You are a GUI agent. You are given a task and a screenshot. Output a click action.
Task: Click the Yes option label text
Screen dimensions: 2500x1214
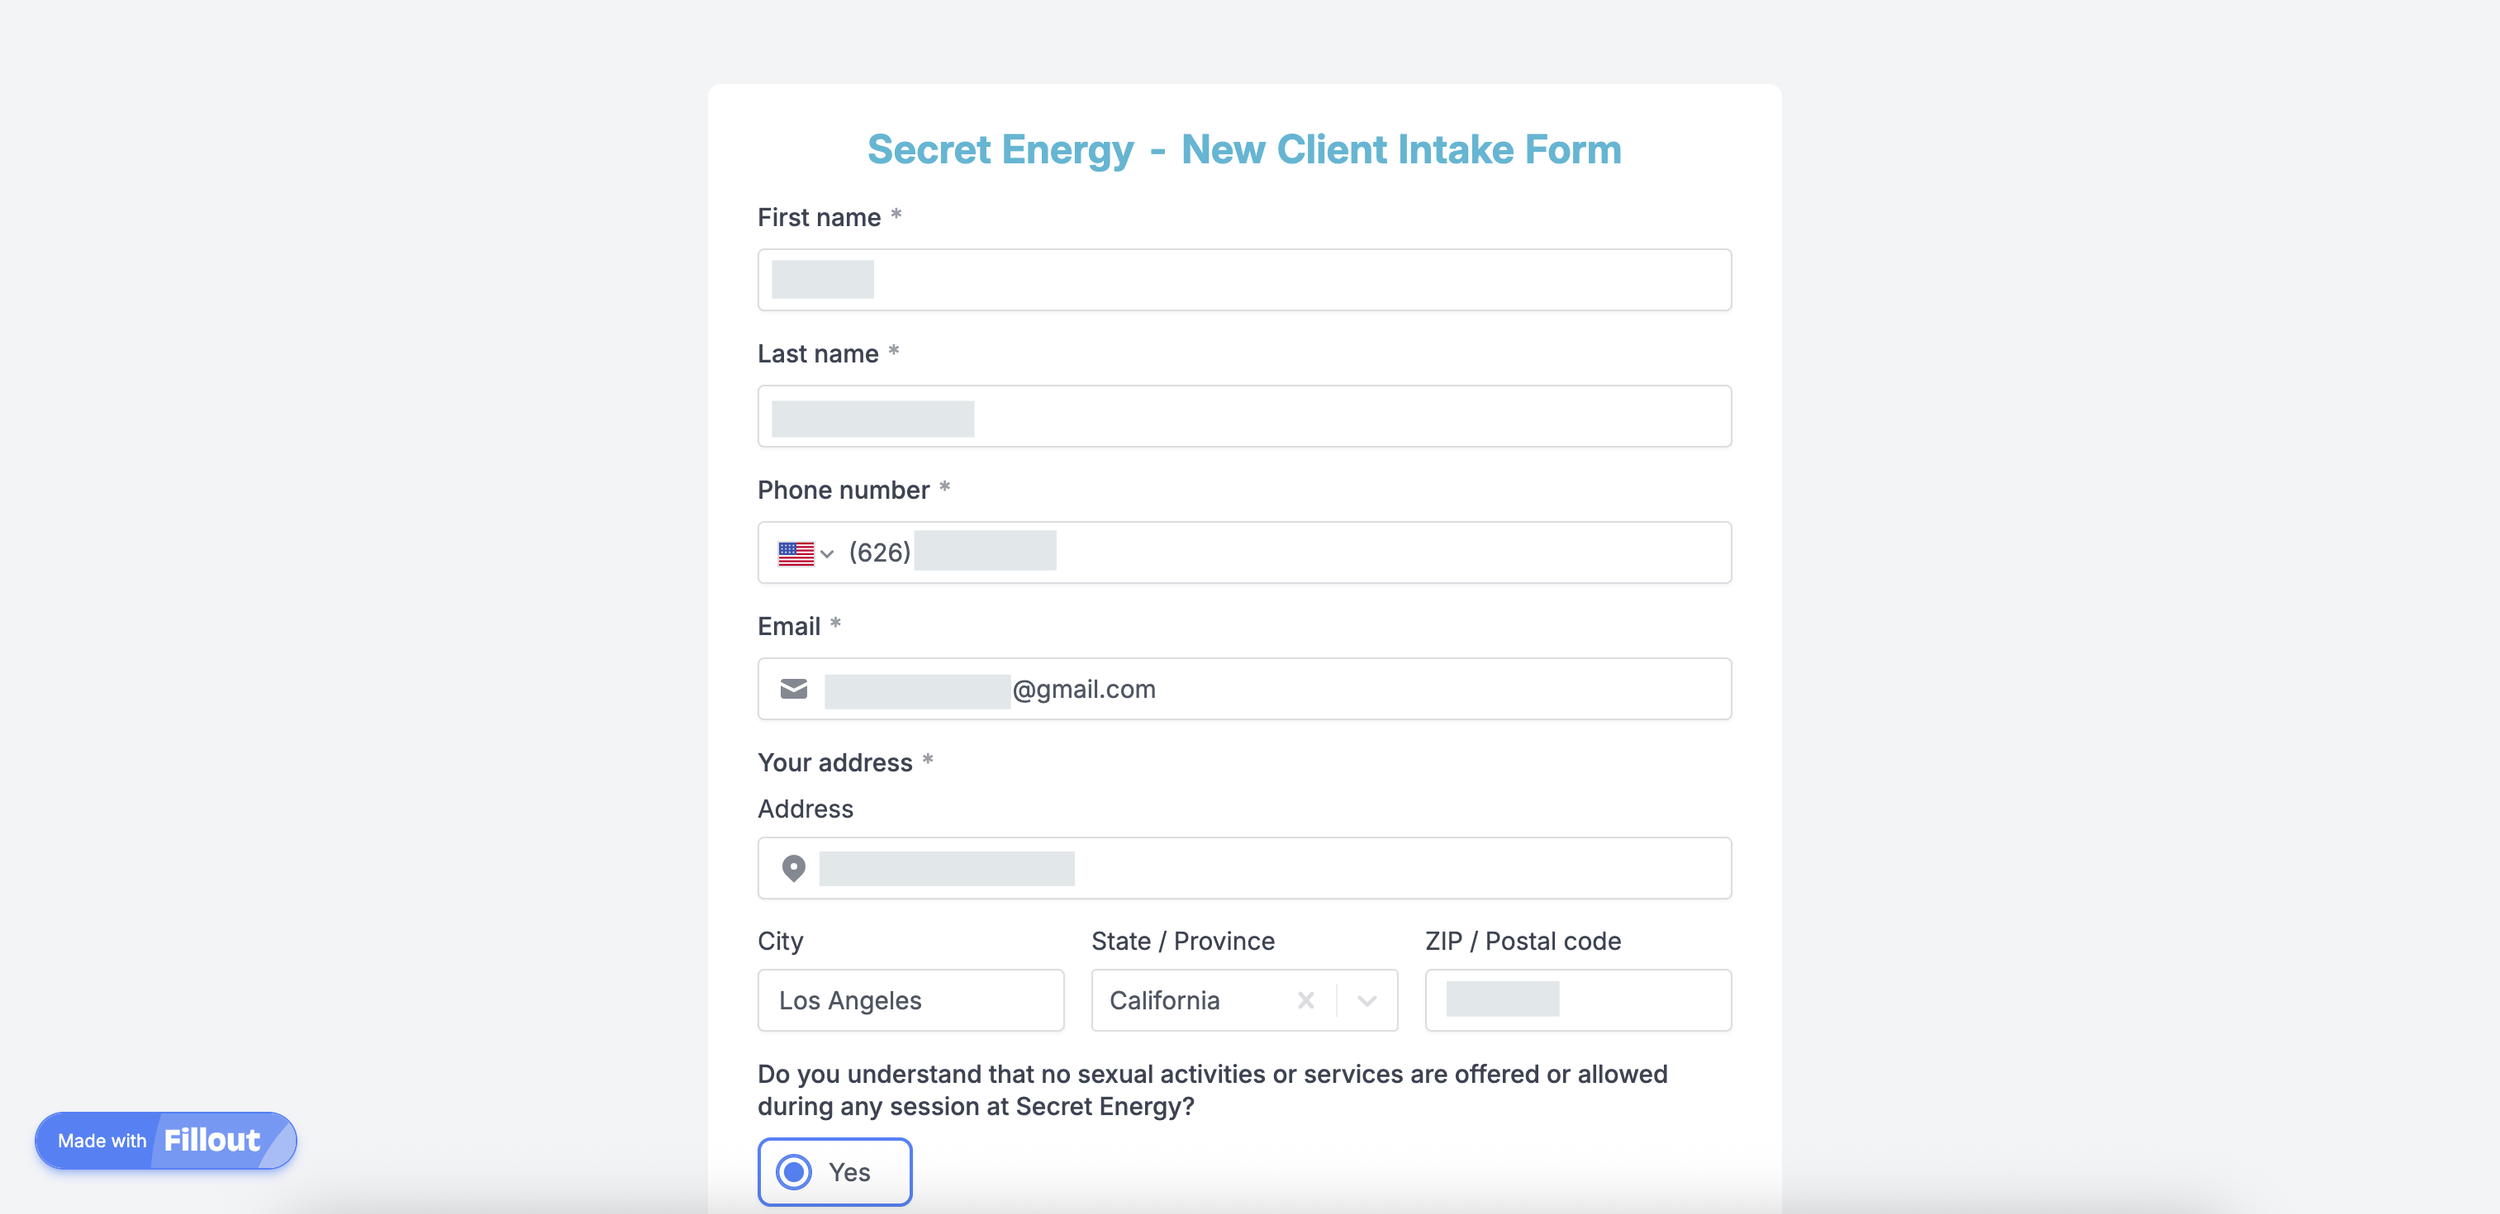coord(849,1172)
